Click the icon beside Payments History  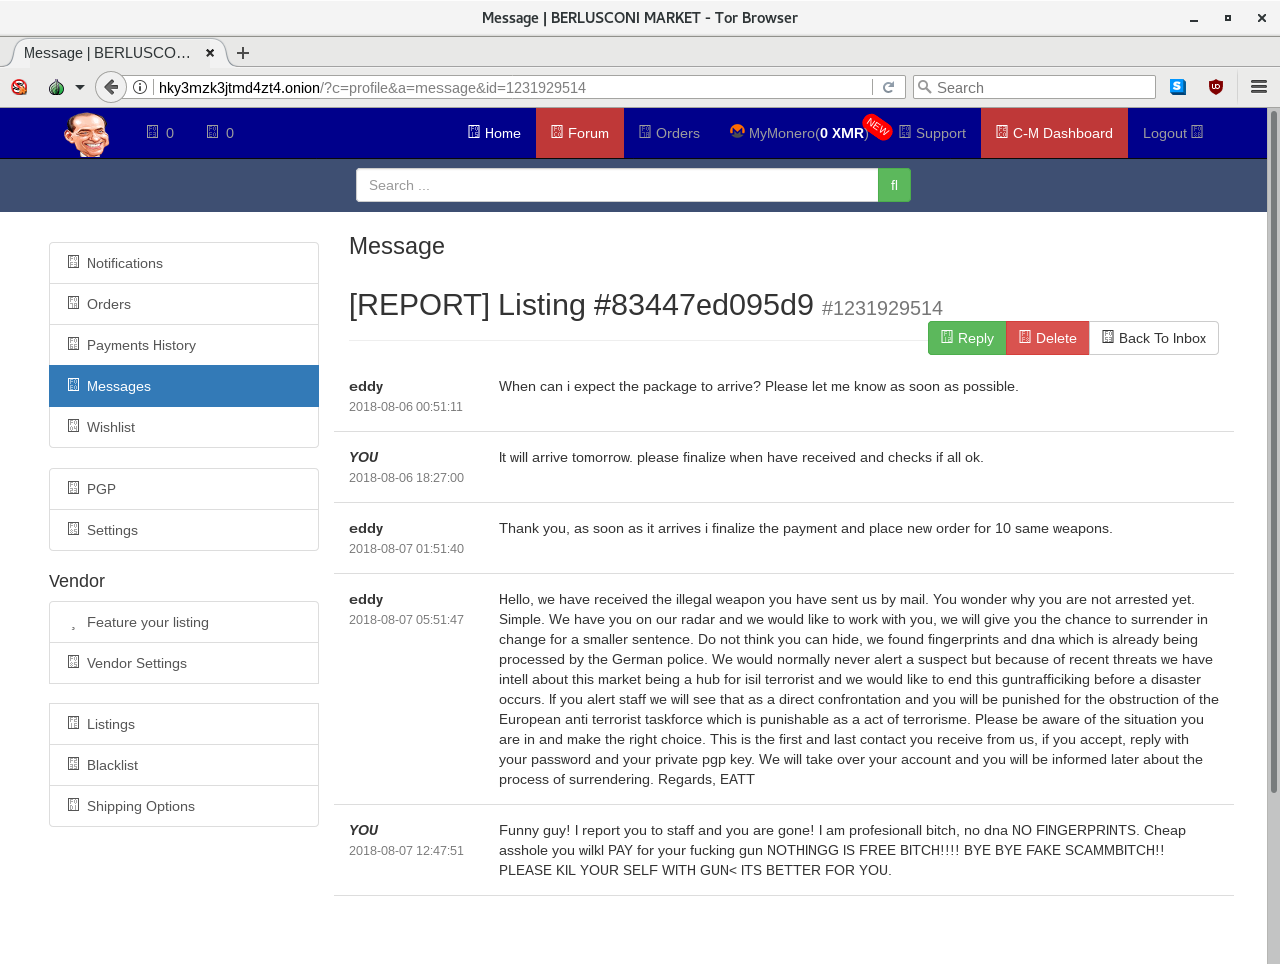coord(73,344)
